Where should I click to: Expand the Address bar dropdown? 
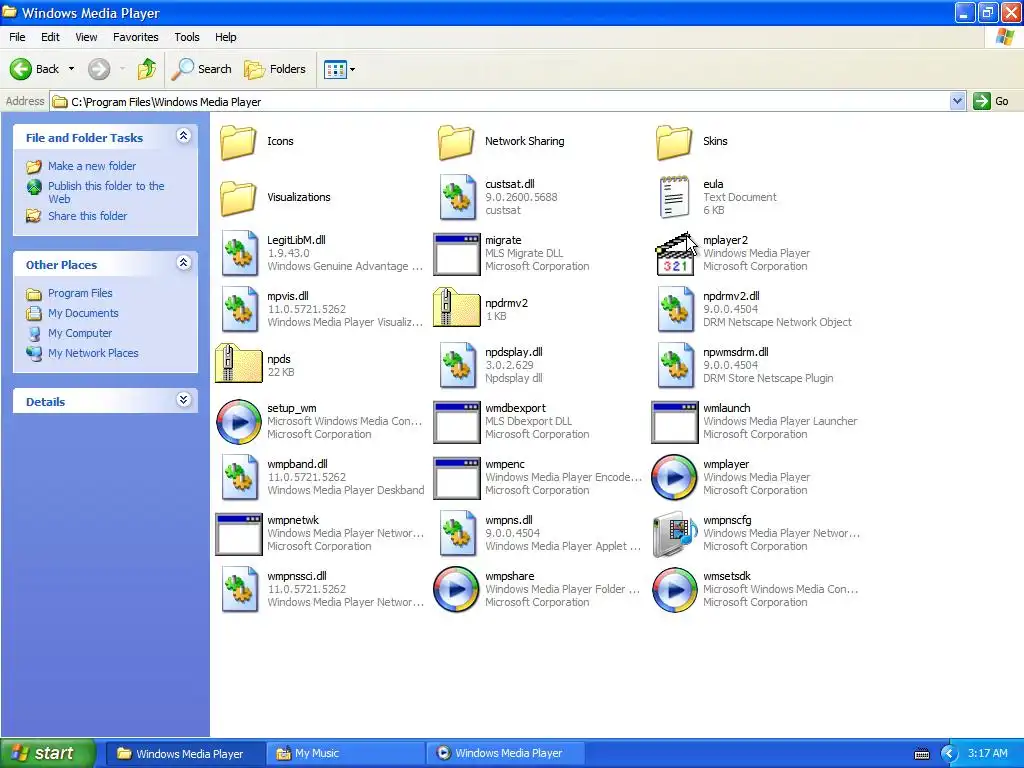[x=957, y=101]
